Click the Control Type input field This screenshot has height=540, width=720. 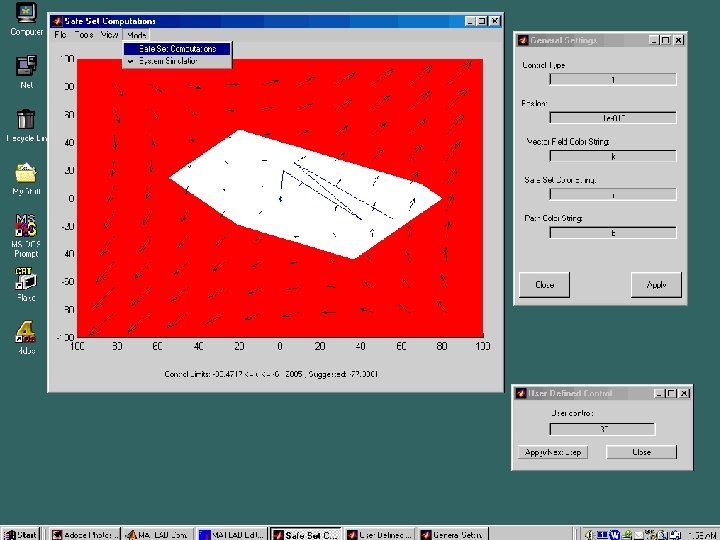613,80
